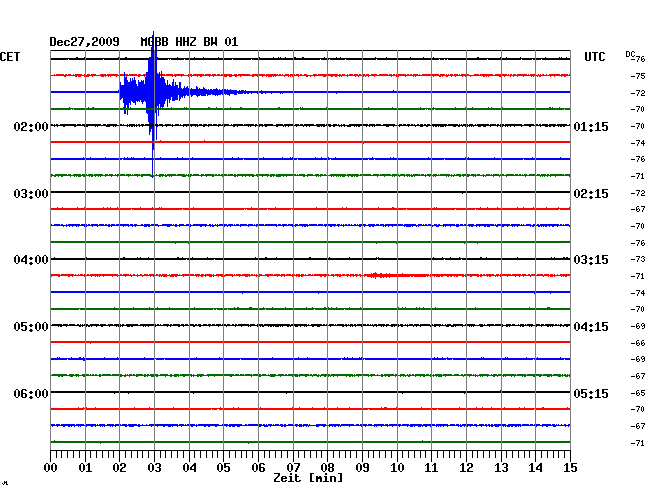Image resolution: width=650 pixels, height=494 pixels.
Task: Select the 05:00 CET row label
Action: 31,327
